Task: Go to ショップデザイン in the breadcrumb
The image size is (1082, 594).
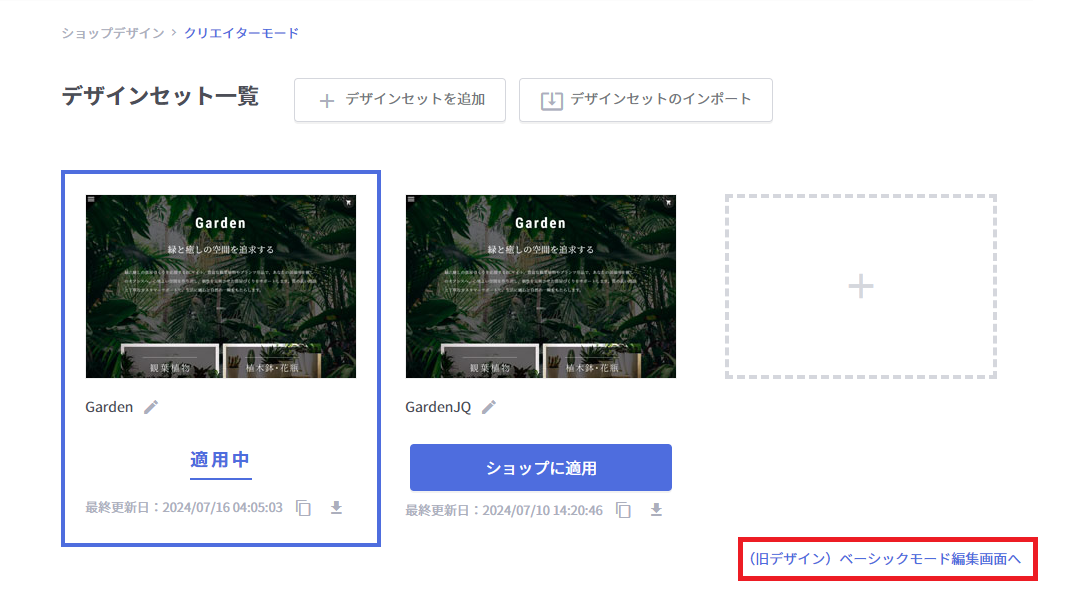Action: coord(113,33)
